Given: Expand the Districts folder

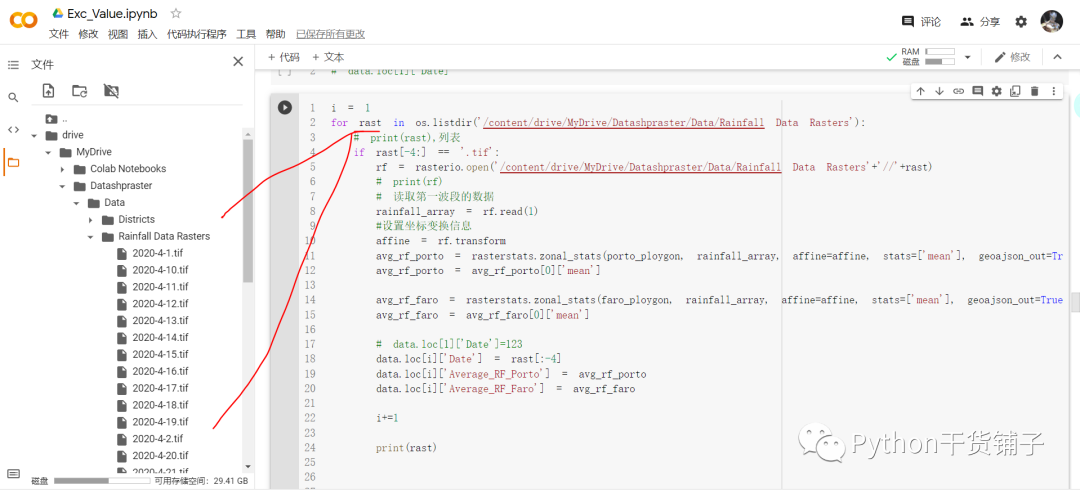Looking at the screenshot, I should (90, 220).
